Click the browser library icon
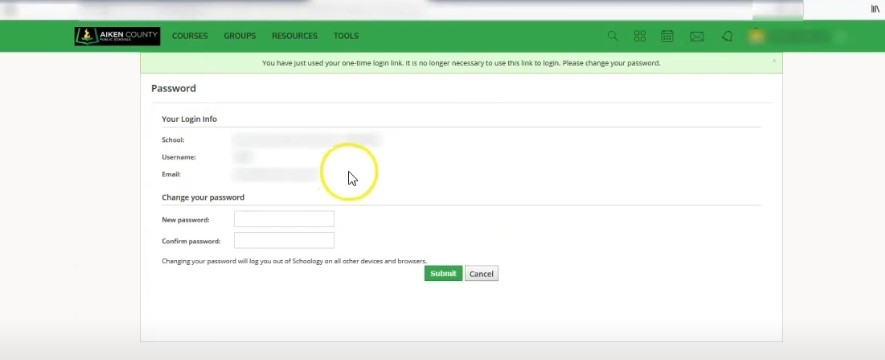This screenshot has width=885, height=360. 875,9
